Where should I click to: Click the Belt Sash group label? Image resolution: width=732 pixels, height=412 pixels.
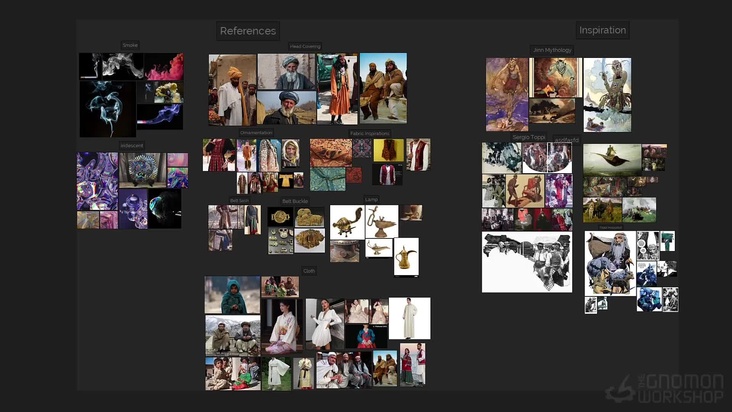point(239,201)
